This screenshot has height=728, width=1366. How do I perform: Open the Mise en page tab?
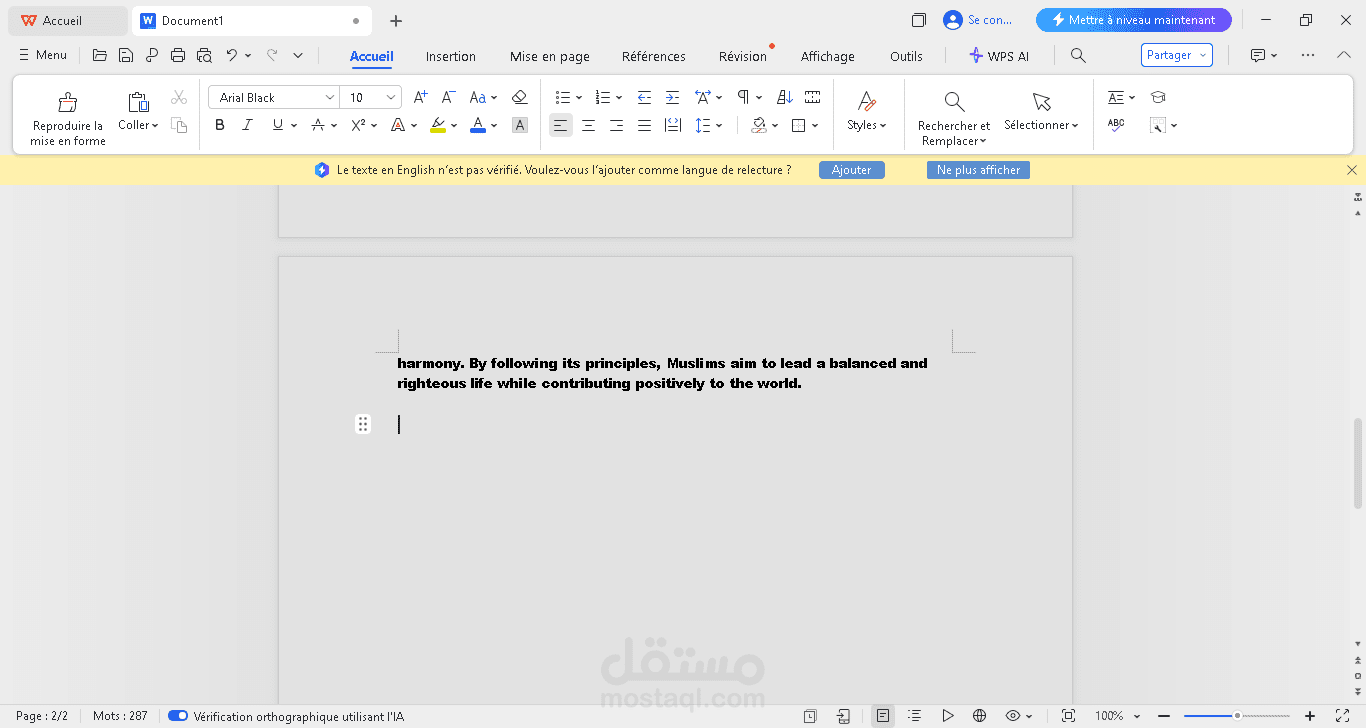[x=550, y=56]
